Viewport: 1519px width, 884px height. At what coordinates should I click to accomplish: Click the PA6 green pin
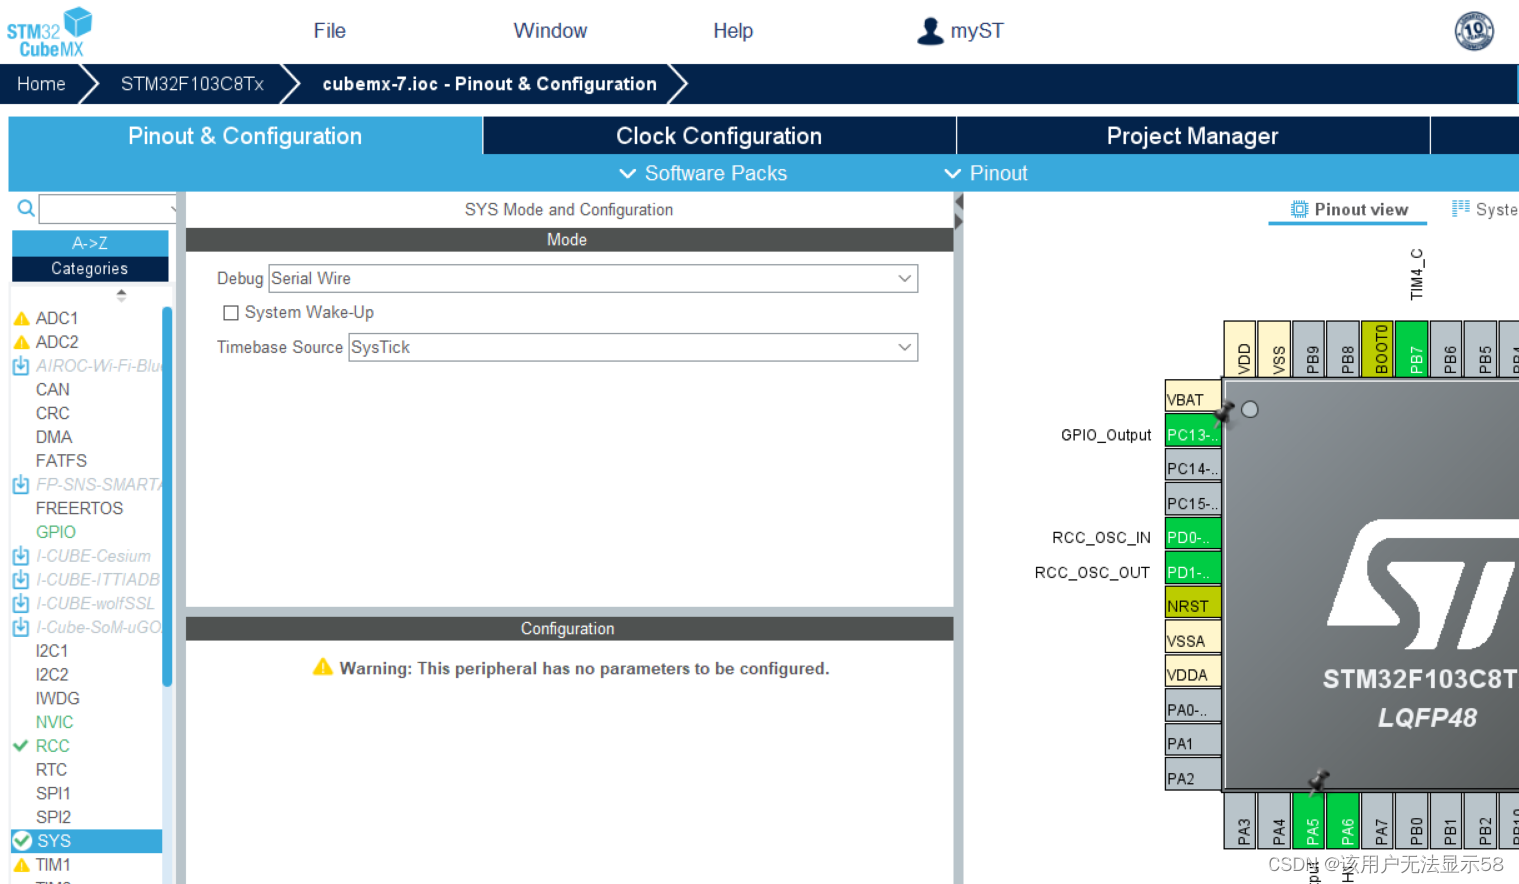[x=1343, y=820]
